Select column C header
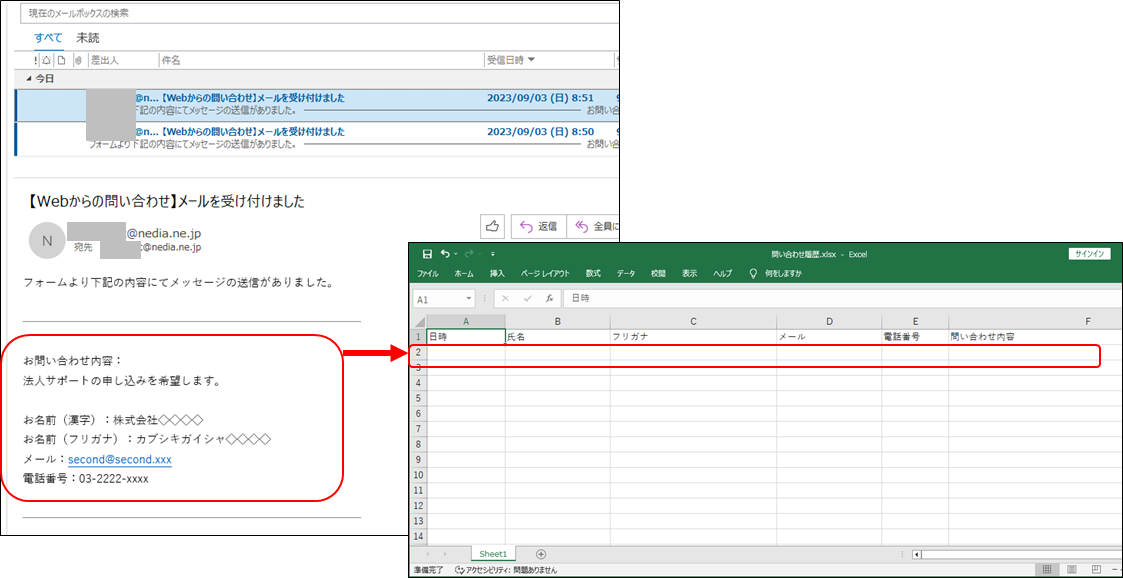1123x578 pixels. [693, 322]
